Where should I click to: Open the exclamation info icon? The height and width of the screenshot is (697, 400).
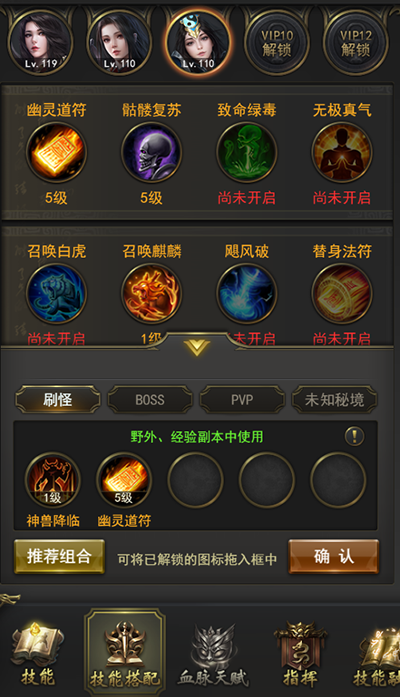pyautogui.click(x=354, y=437)
